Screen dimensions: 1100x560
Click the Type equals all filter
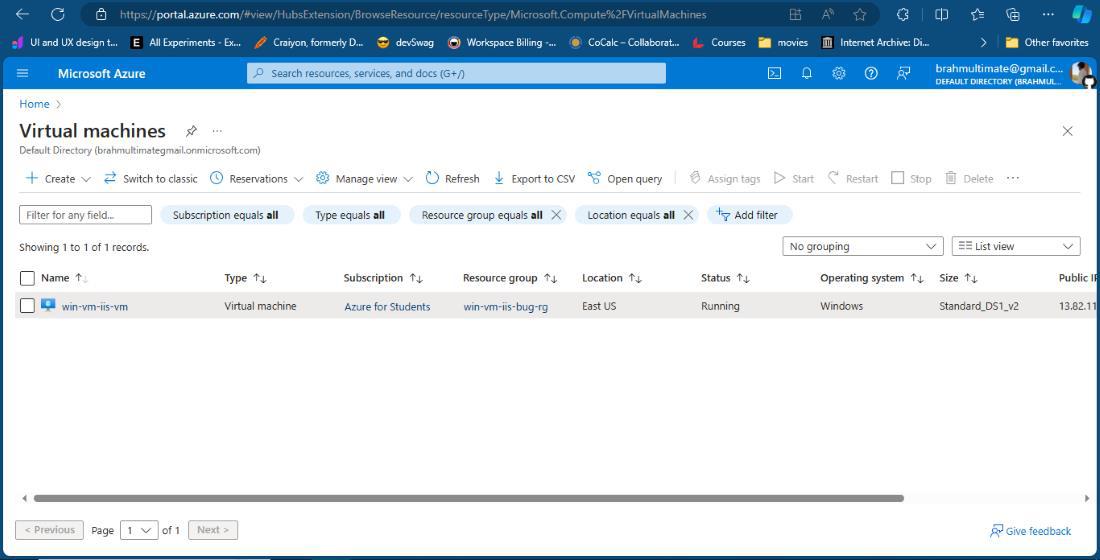(x=350, y=215)
